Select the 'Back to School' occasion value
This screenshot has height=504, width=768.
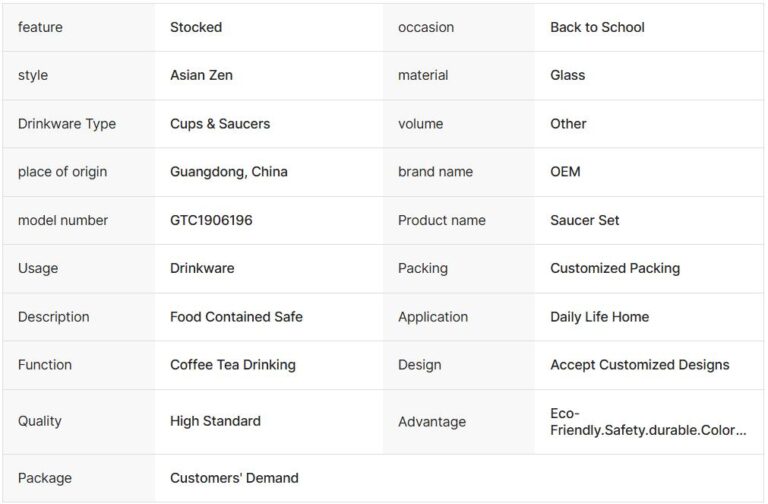pyautogui.click(x=597, y=27)
